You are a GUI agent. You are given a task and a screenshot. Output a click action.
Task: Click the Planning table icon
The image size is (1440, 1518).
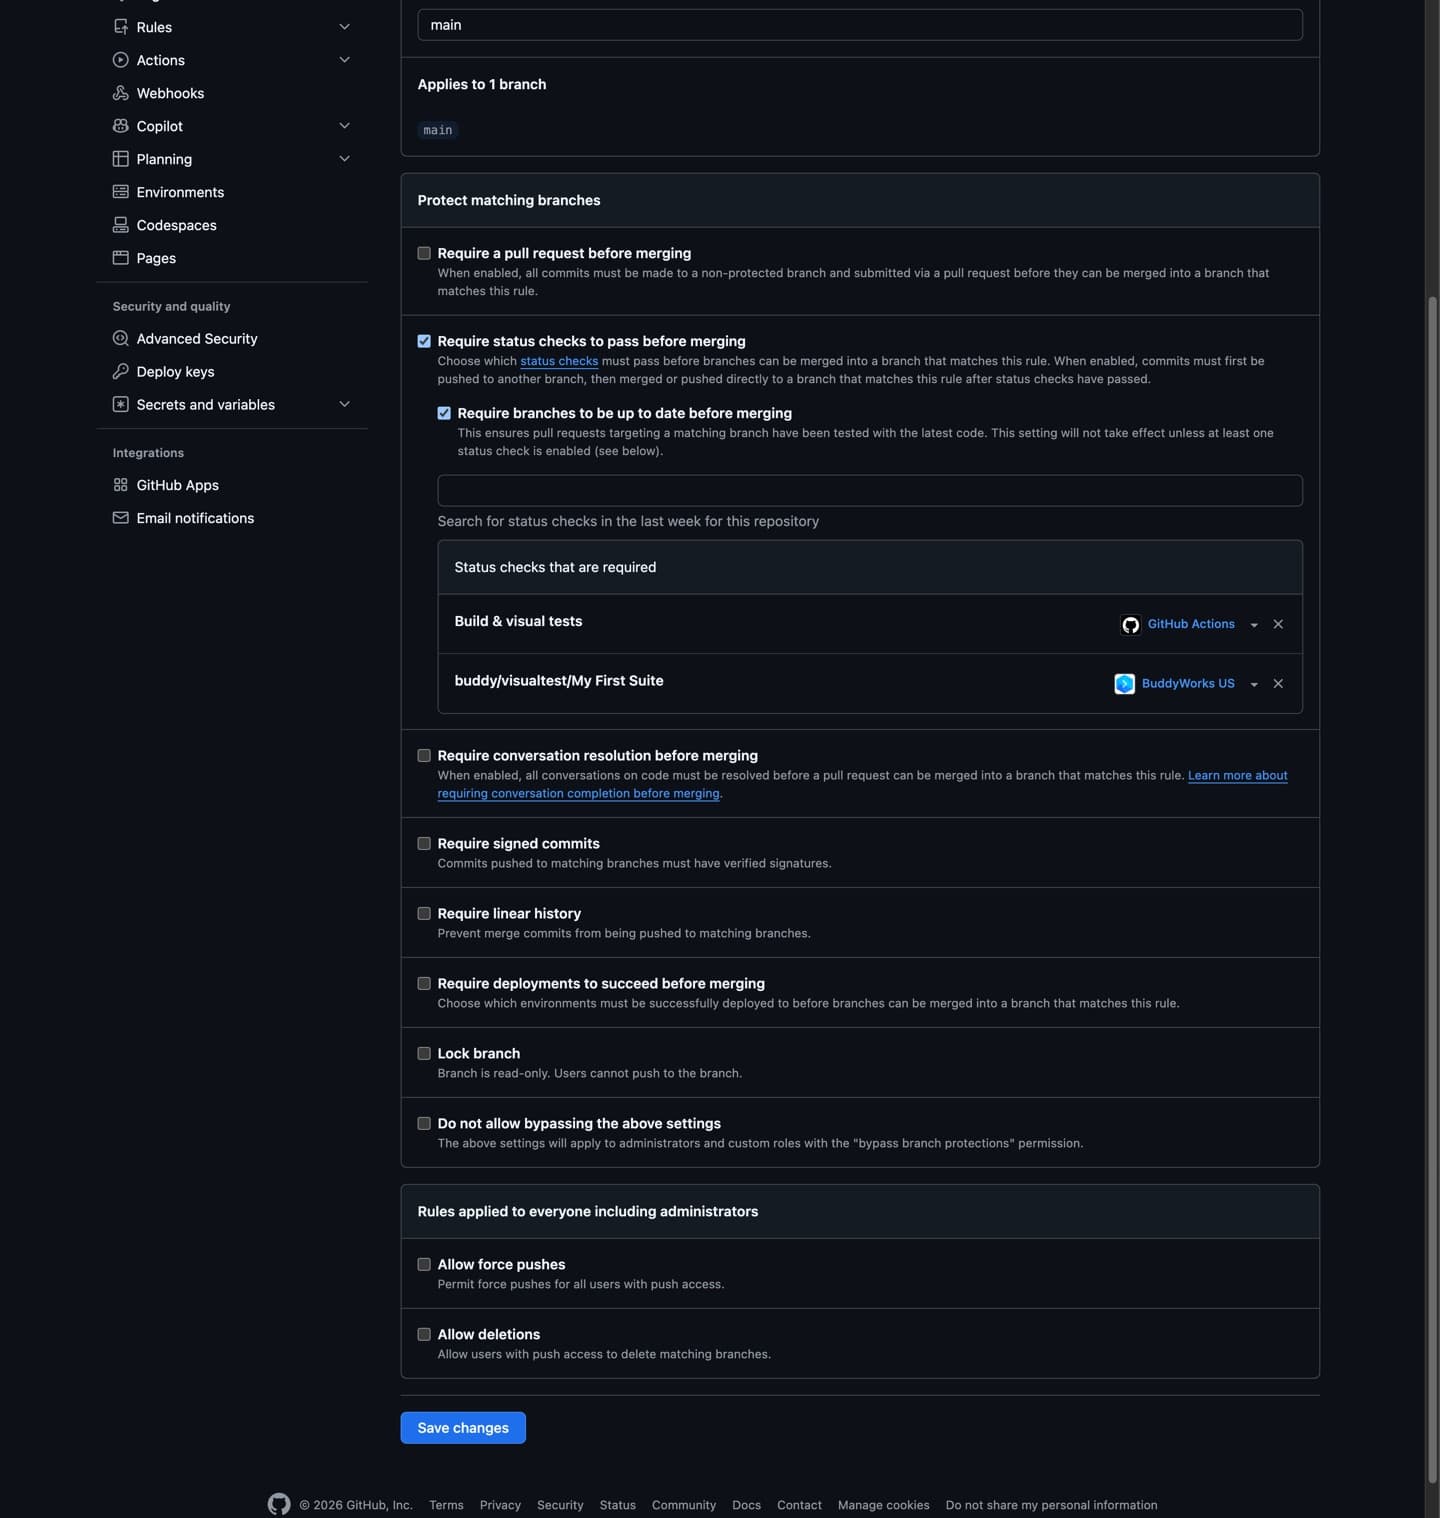(120, 159)
